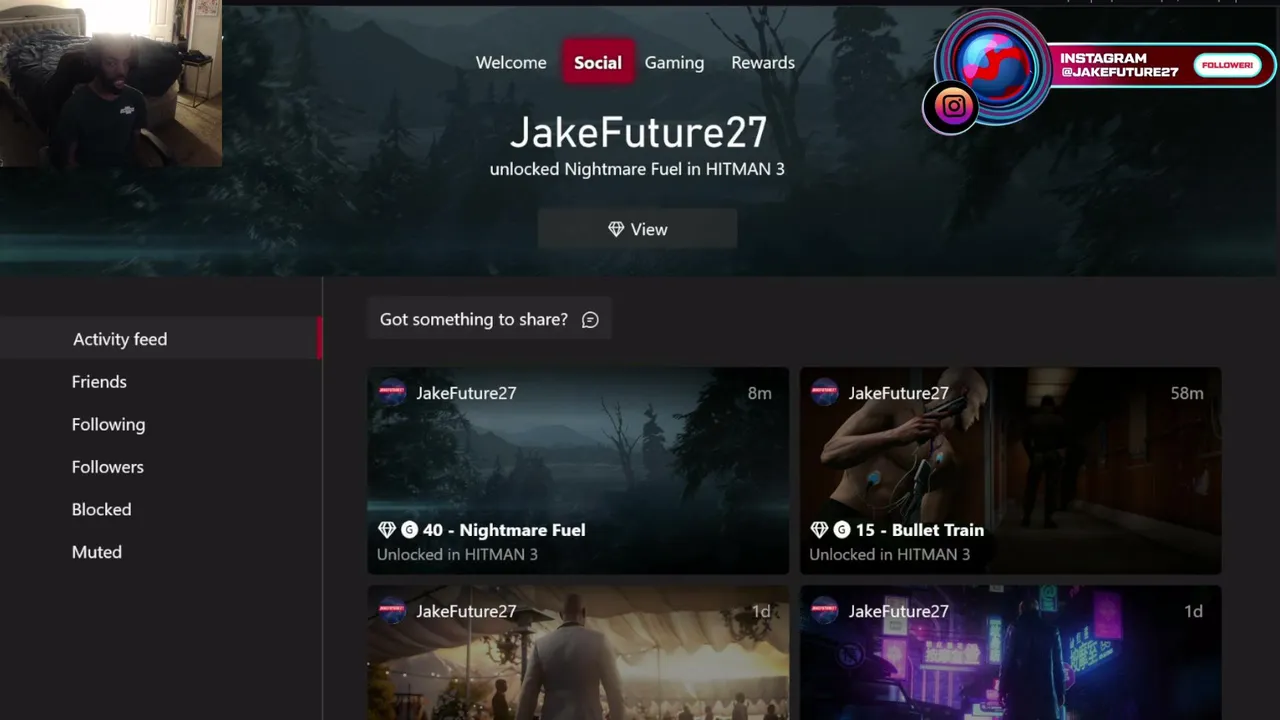Viewport: 1280px width, 720px height.
Task: Click JakeFuture27 name on the 58m post
Action: pyautogui.click(x=898, y=393)
